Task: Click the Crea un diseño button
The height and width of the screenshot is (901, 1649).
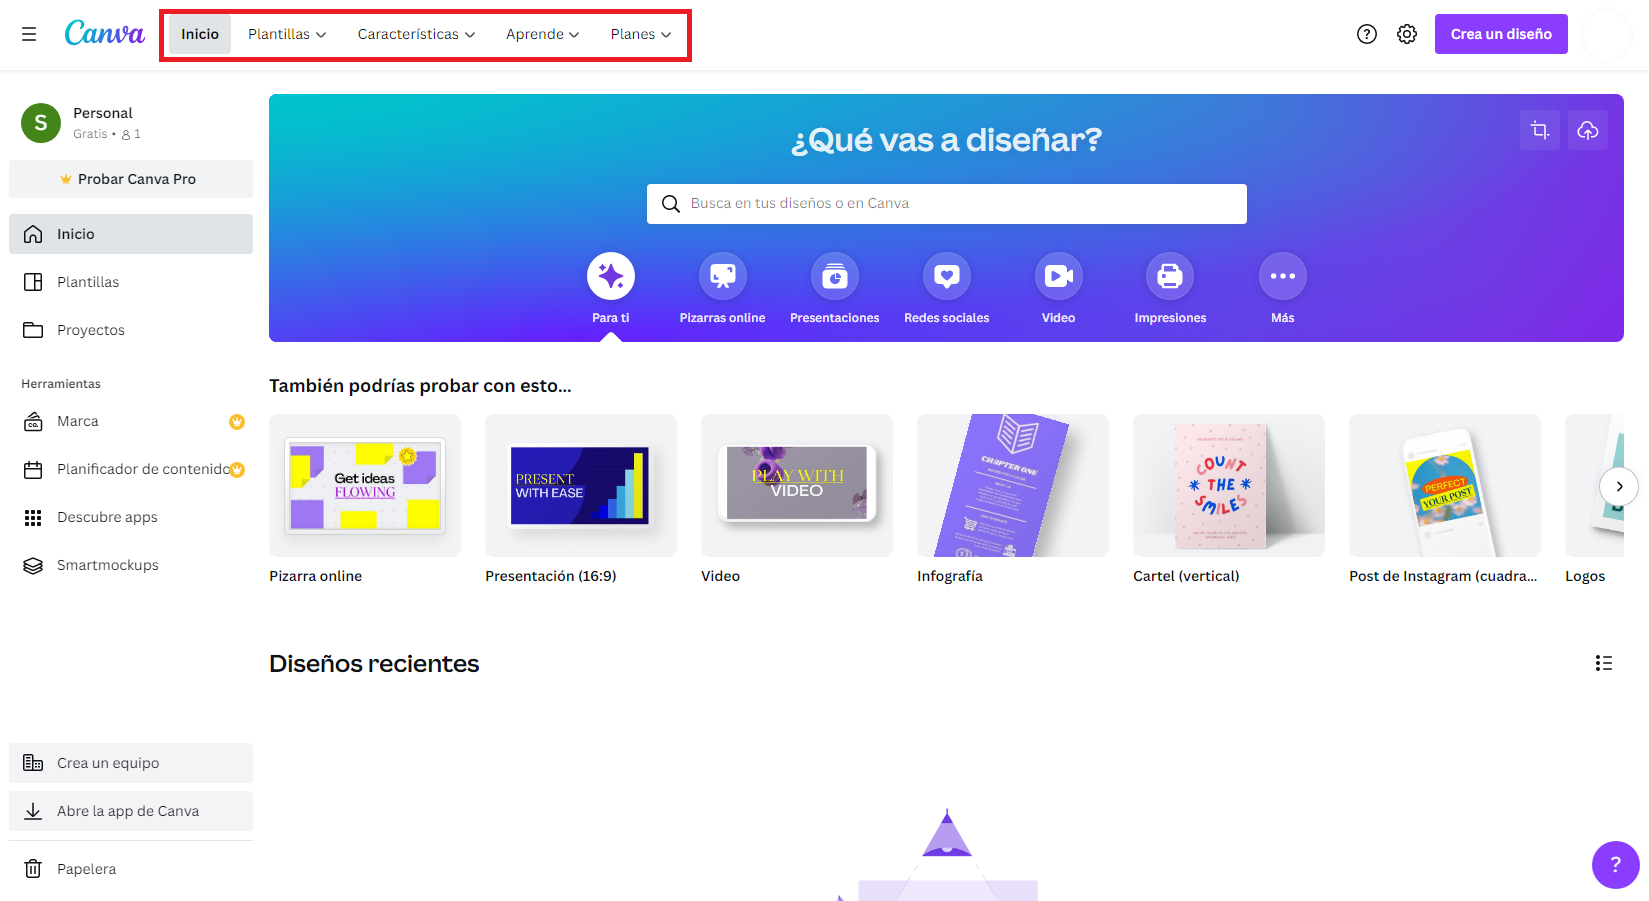Action: (x=1501, y=34)
